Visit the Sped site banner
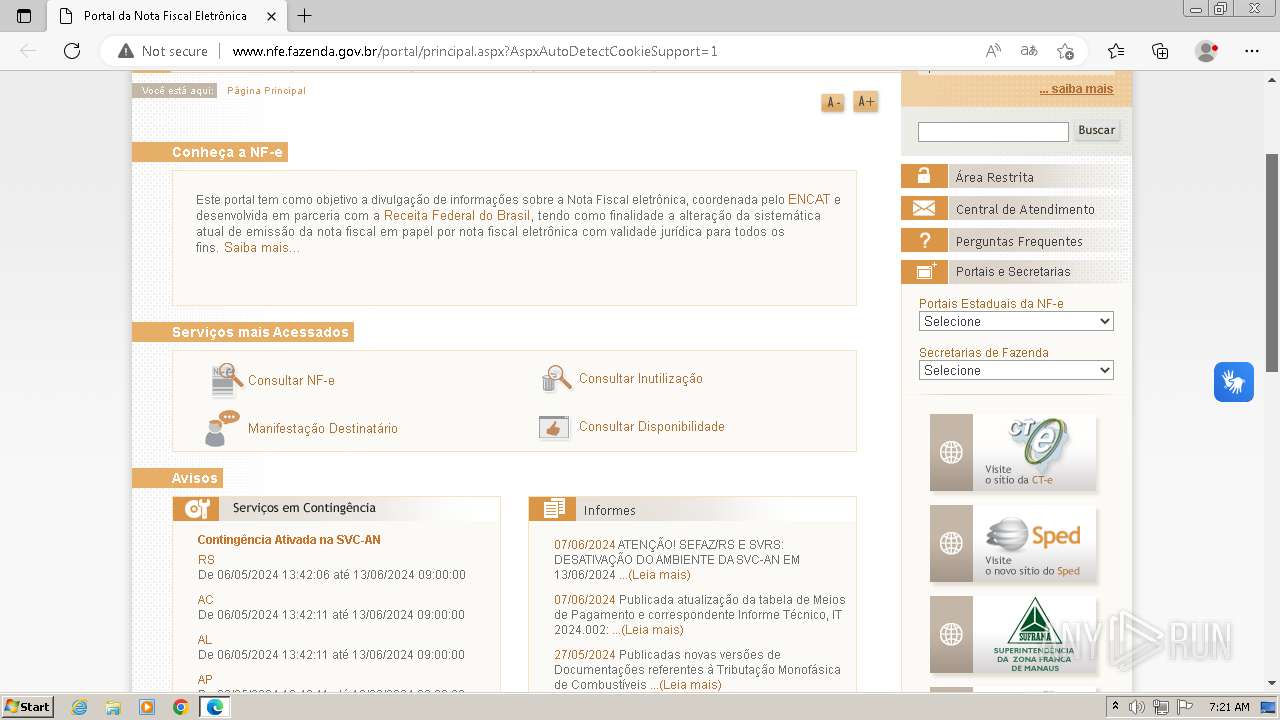The width and height of the screenshot is (1280, 720). pyautogui.click(x=1013, y=544)
